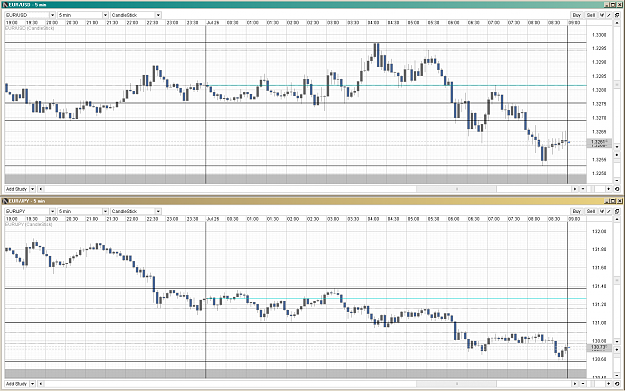Expand the Add Study arrow in EUR/USD window
Viewport: 625px width, 391px height.
tap(33, 189)
